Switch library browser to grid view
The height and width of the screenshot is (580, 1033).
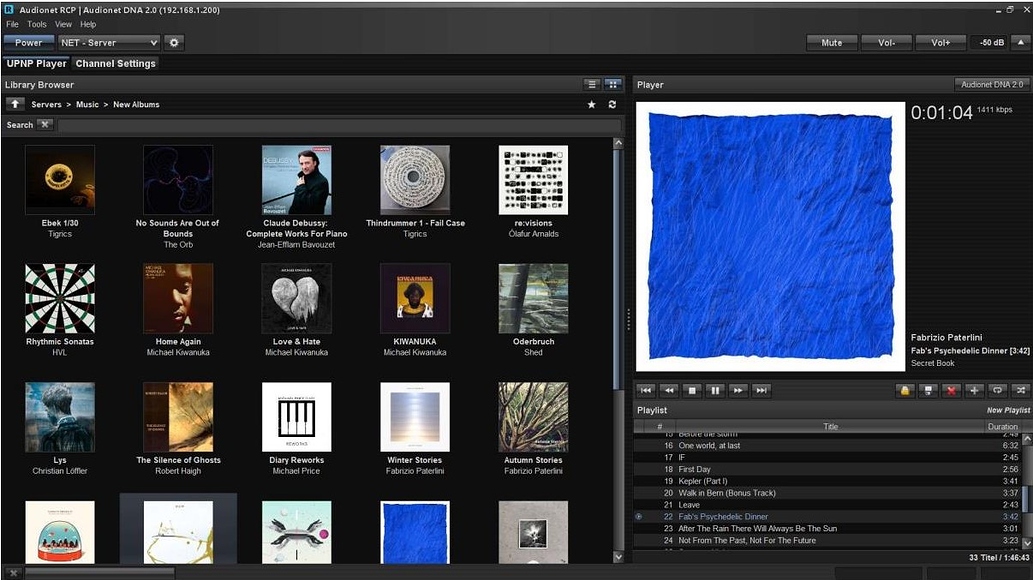[x=613, y=84]
